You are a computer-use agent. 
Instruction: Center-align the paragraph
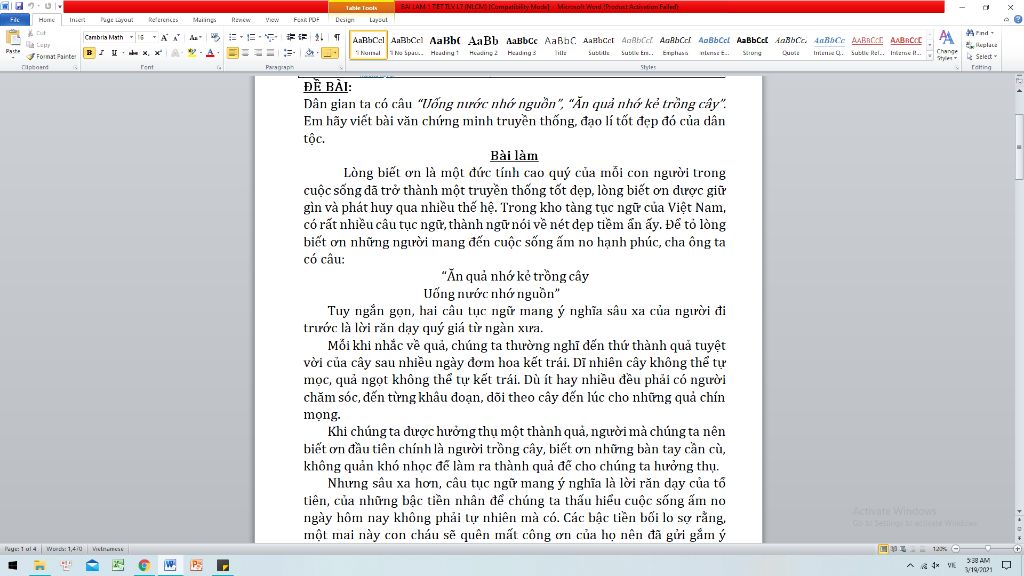pyautogui.click(x=246, y=53)
